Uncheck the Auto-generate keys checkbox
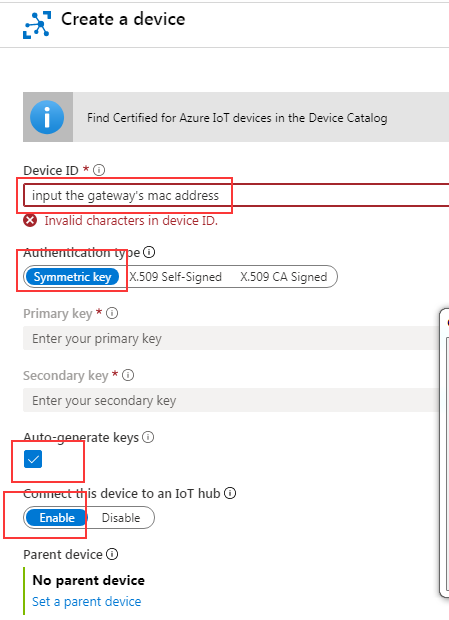 tap(33, 459)
